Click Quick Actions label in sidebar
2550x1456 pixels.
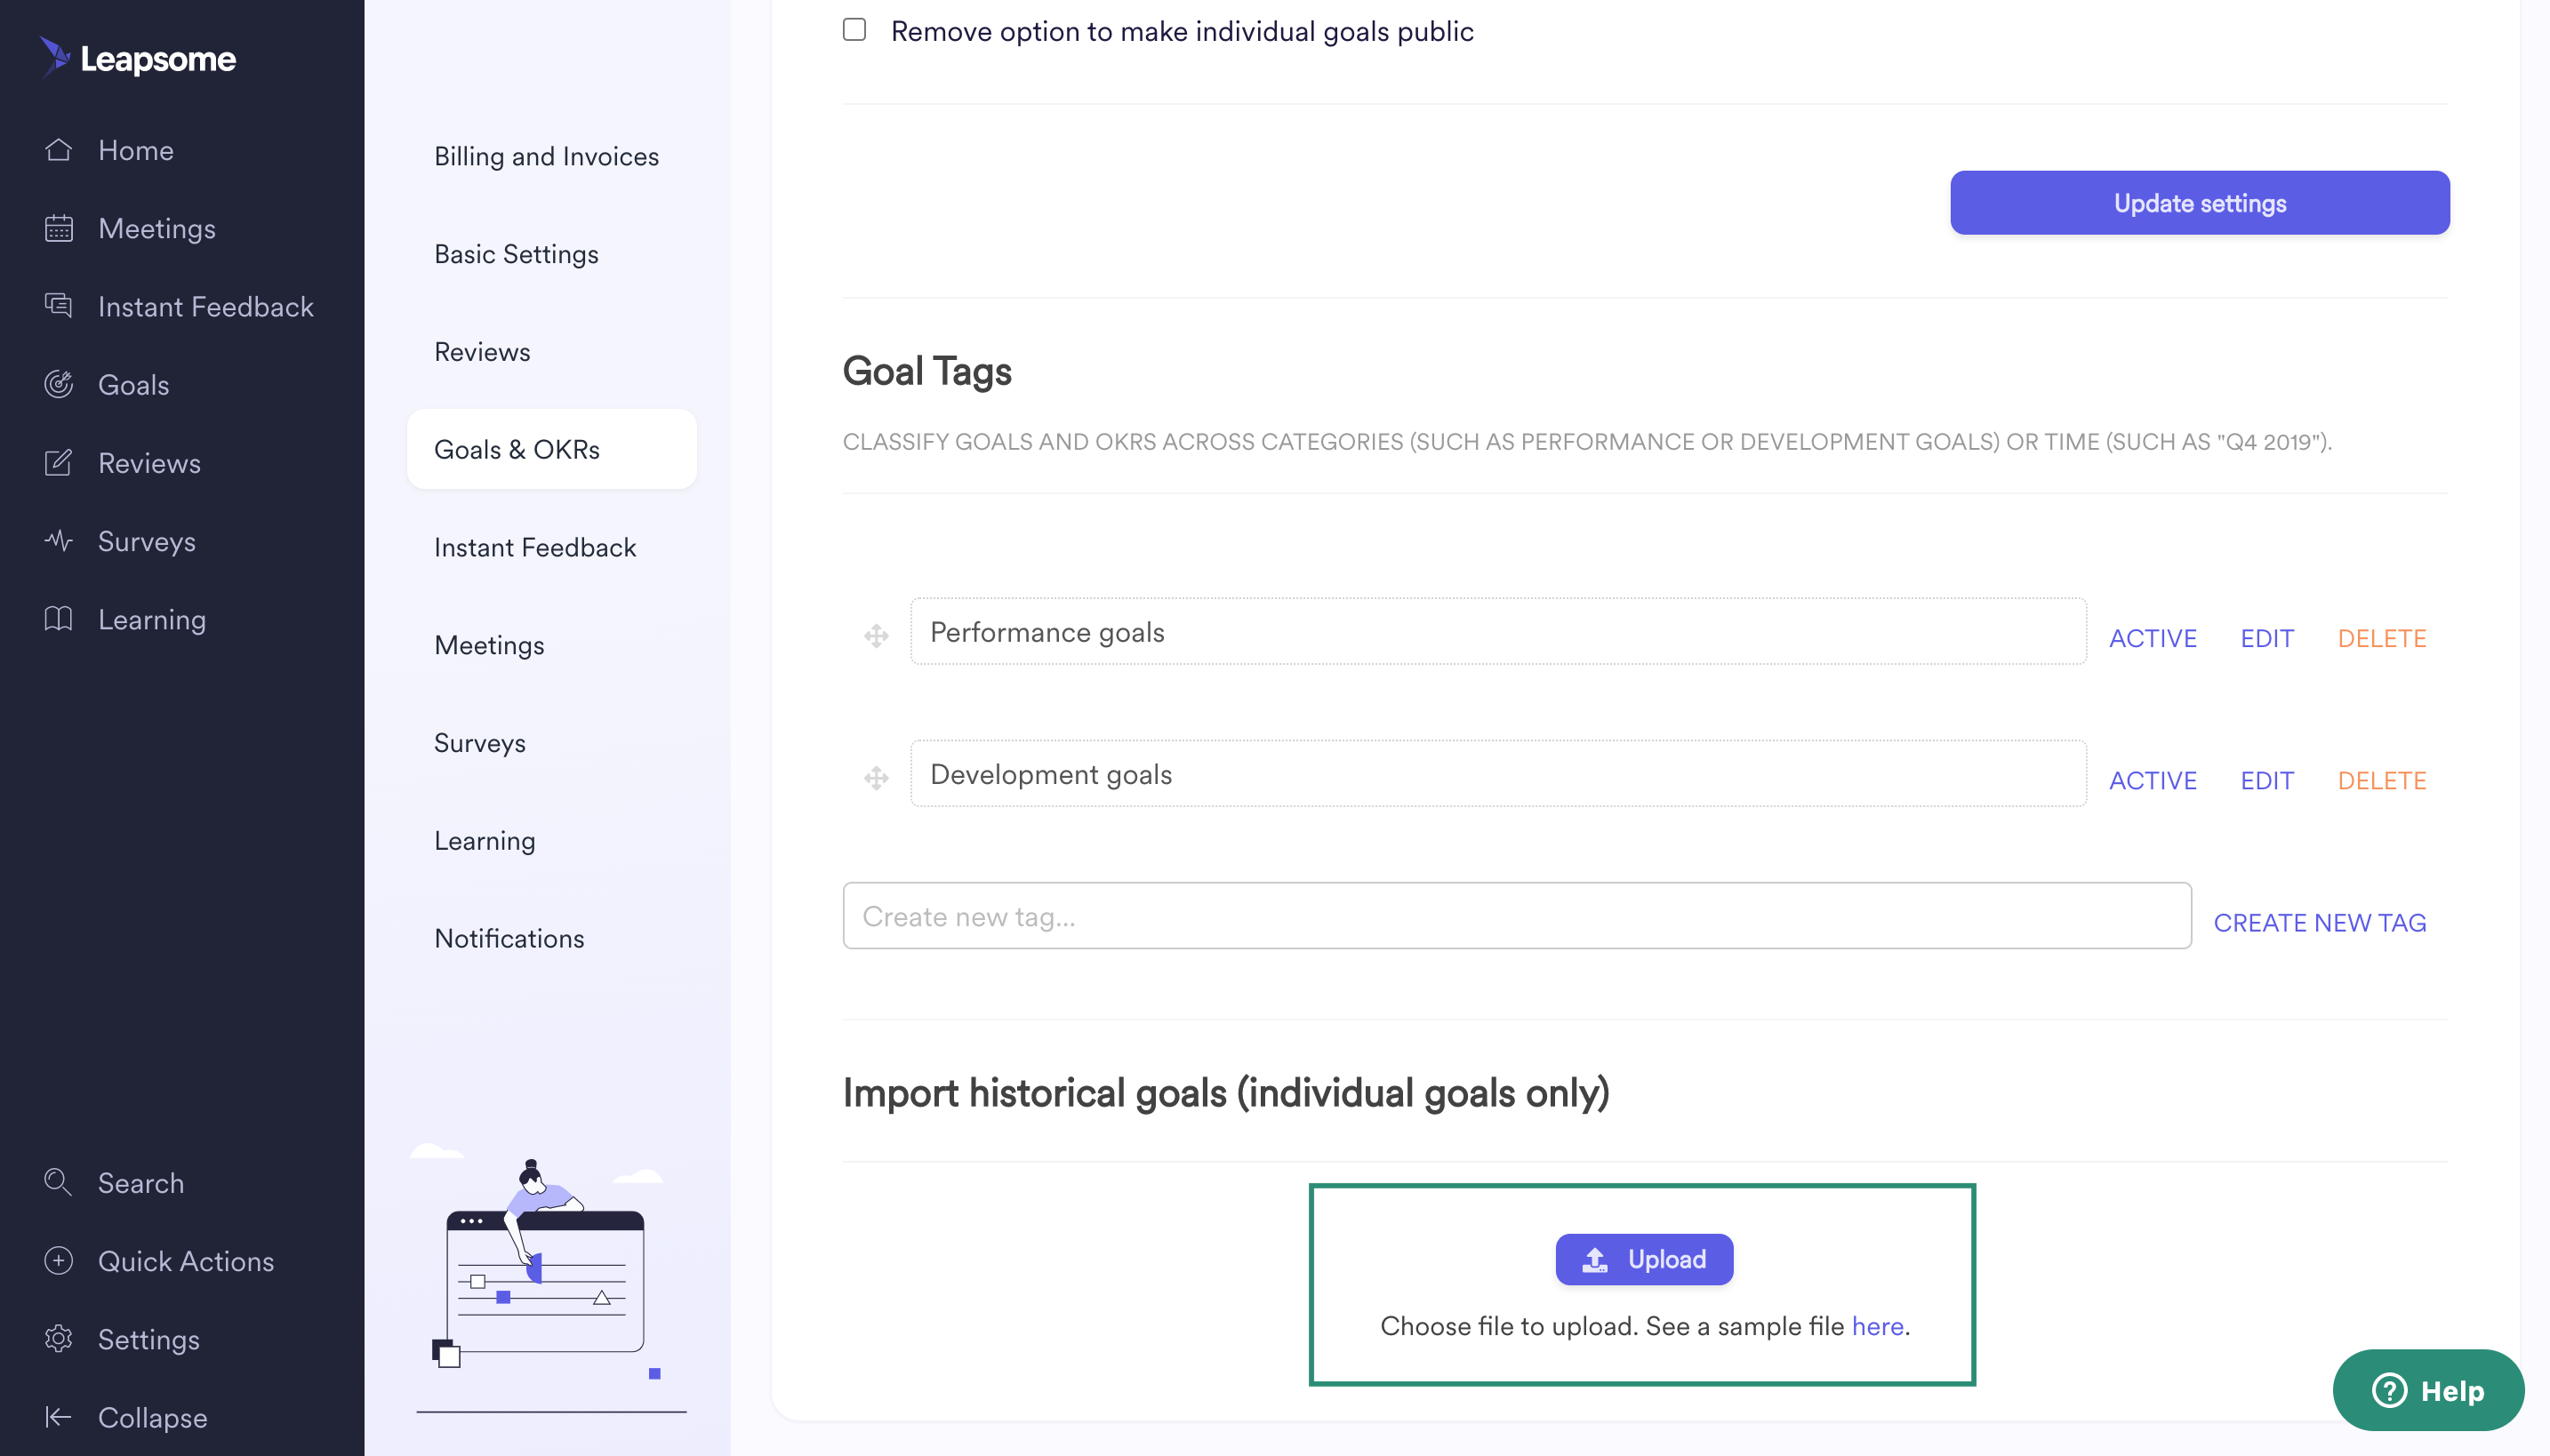click(186, 1261)
